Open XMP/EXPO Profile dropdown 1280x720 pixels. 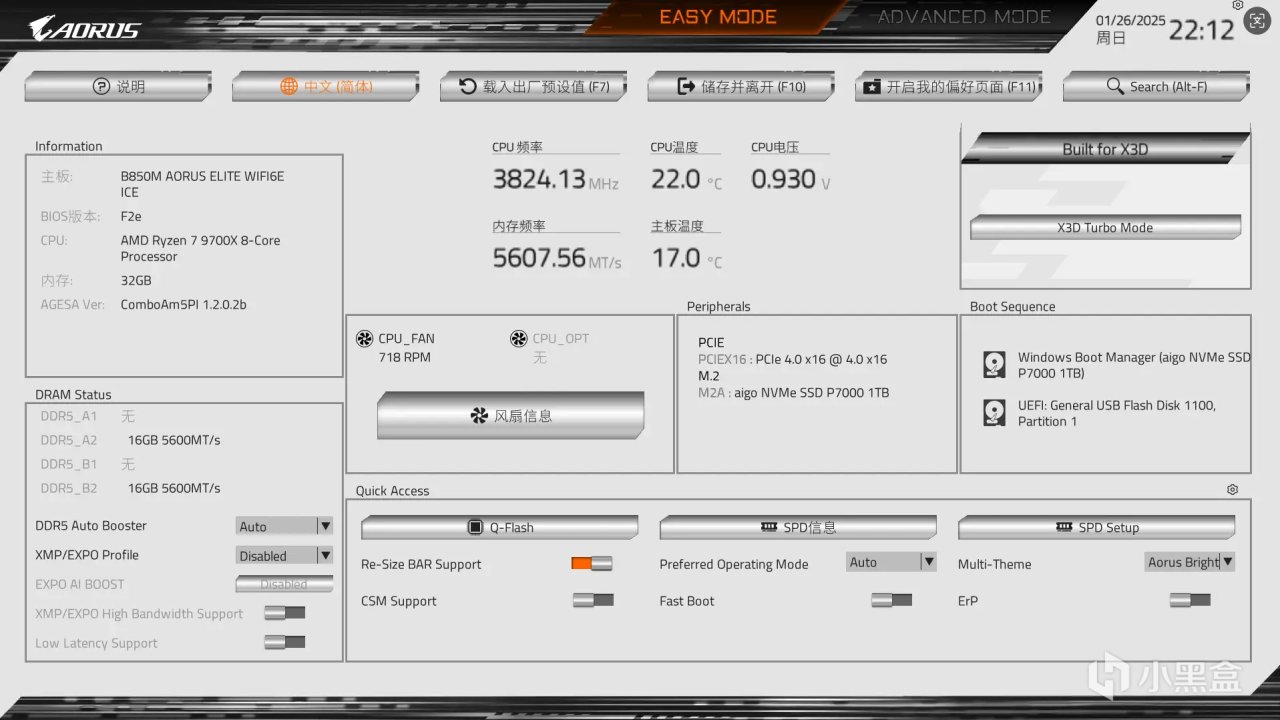point(284,555)
